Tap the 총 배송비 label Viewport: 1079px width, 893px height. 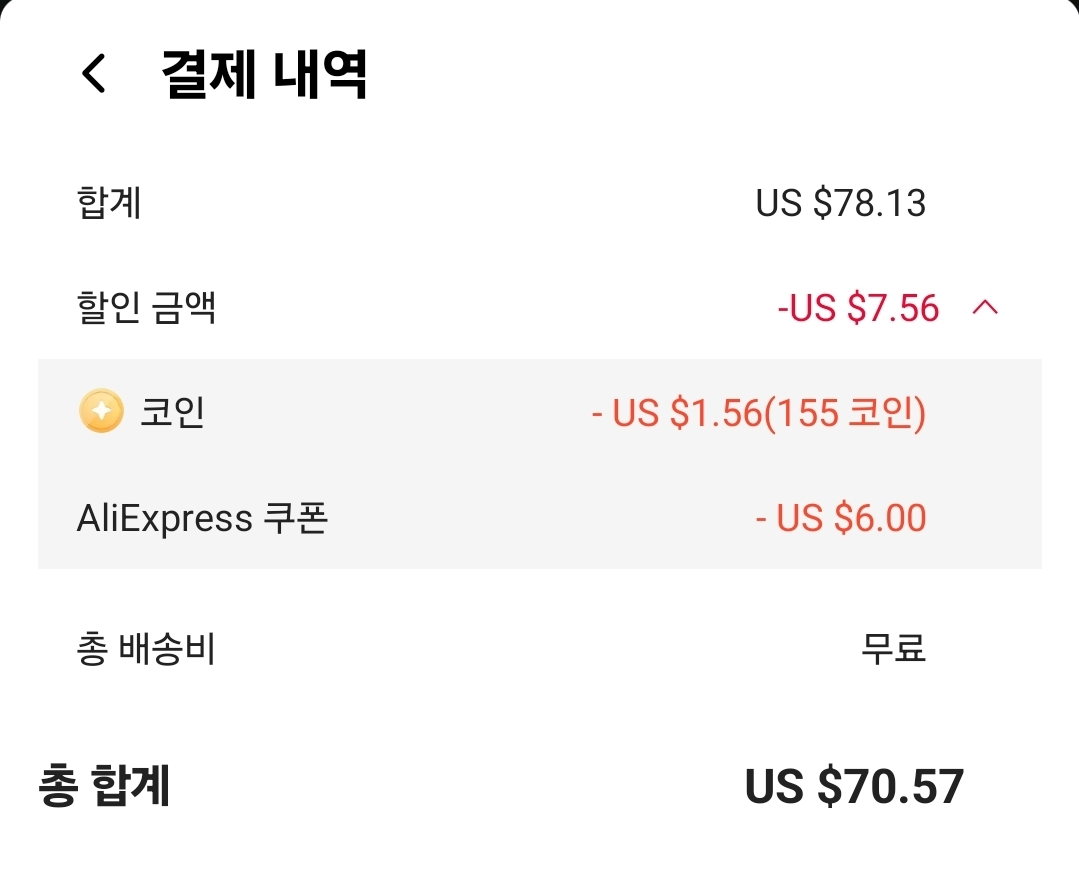146,650
